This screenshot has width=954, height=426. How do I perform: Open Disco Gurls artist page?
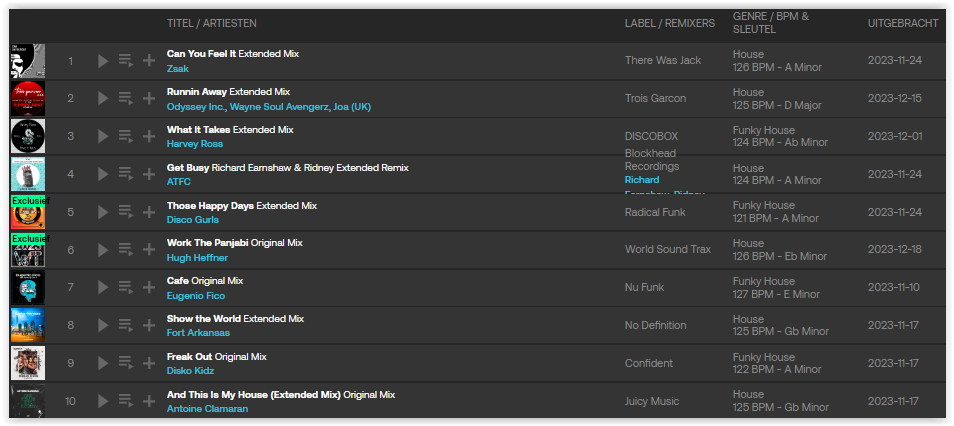click(x=193, y=220)
